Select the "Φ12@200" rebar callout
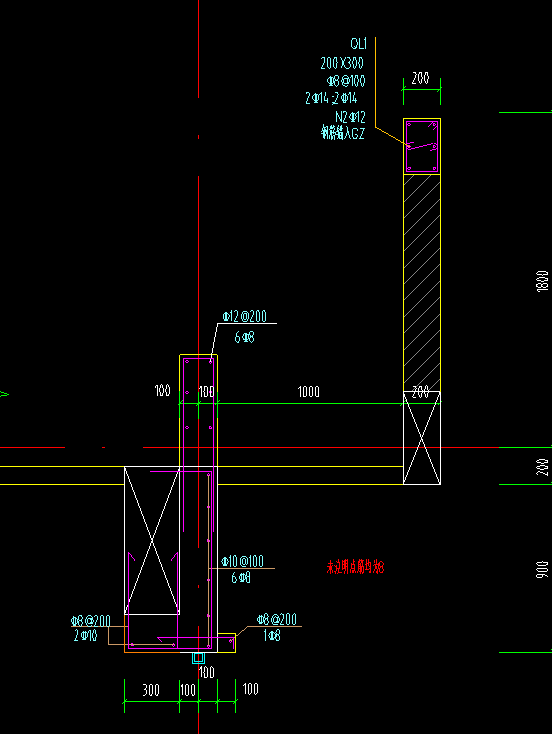The height and width of the screenshot is (734, 552). 244,316
